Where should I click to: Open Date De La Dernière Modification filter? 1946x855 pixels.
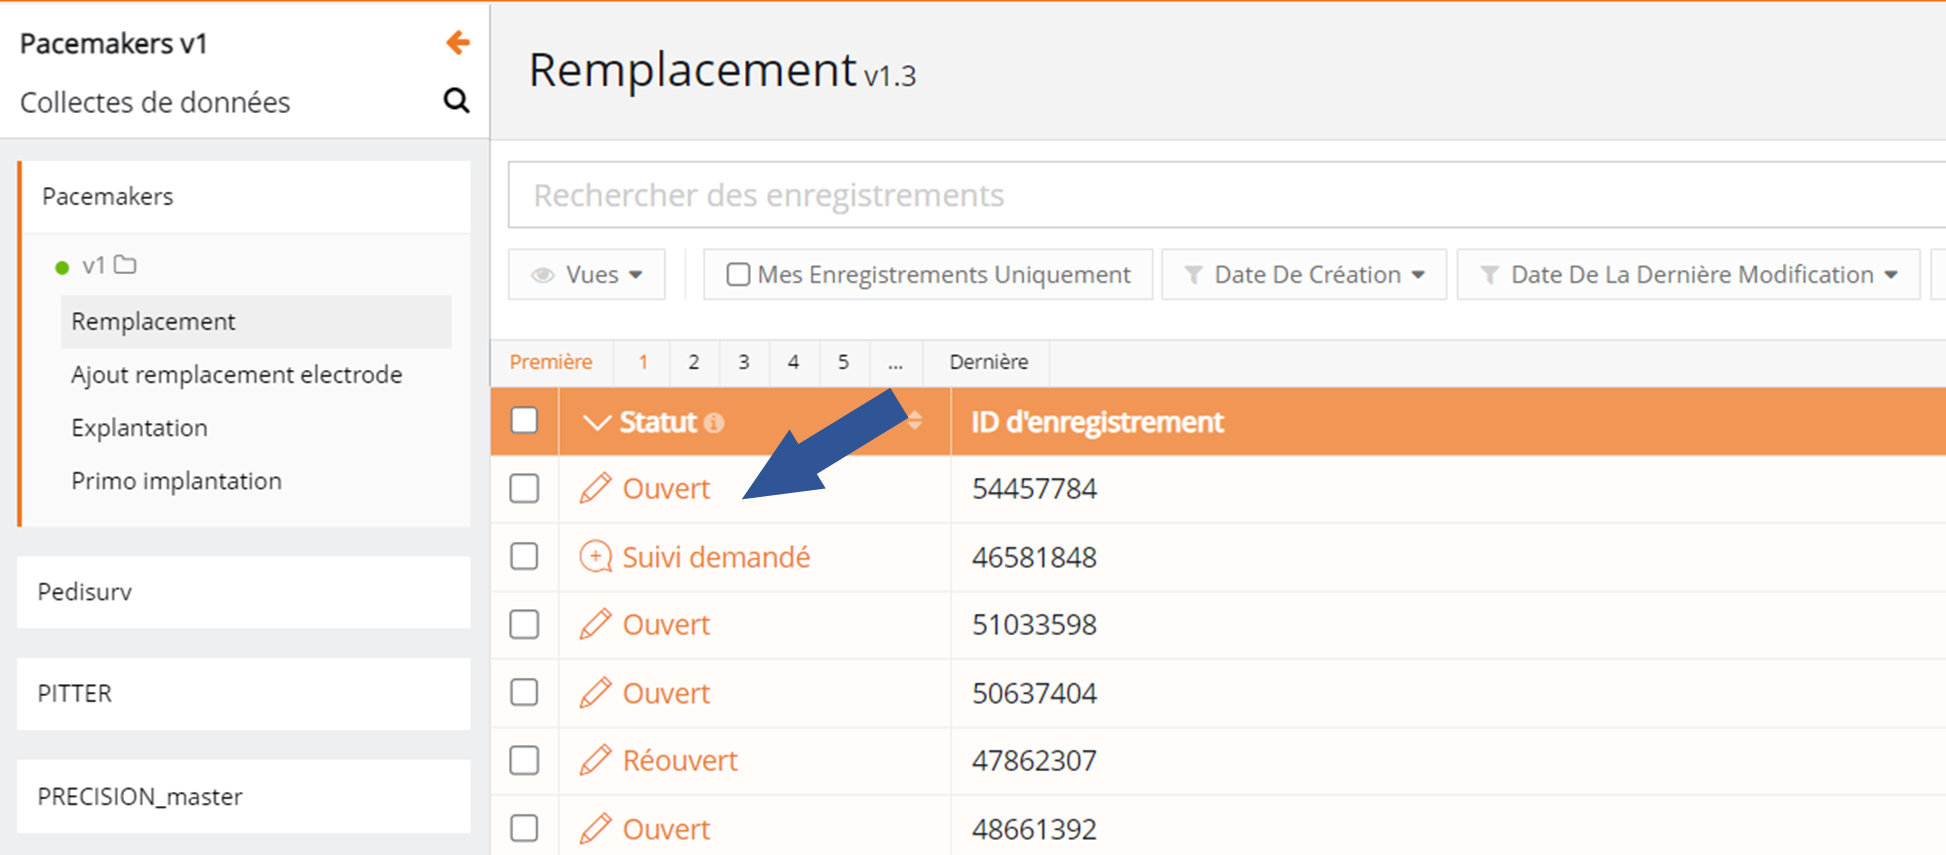click(1688, 274)
